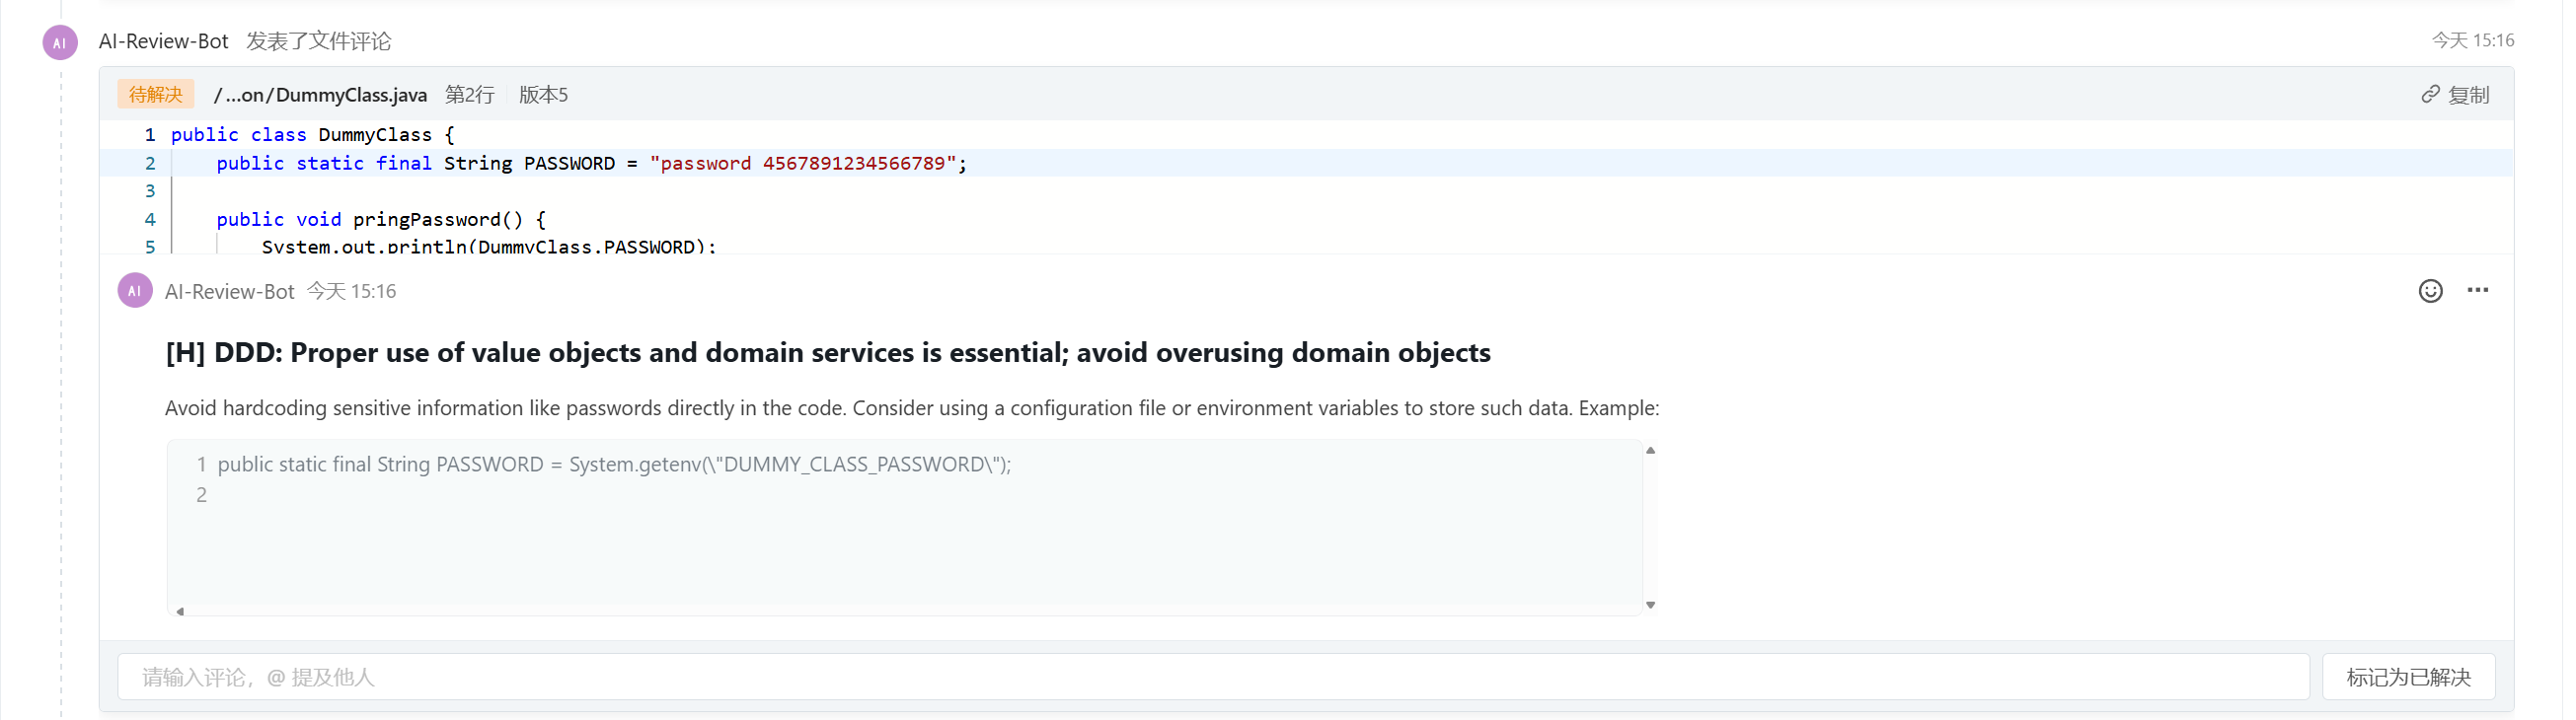Open the comment more options menu
The height and width of the screenshot is (720, 2576).
2477,290
